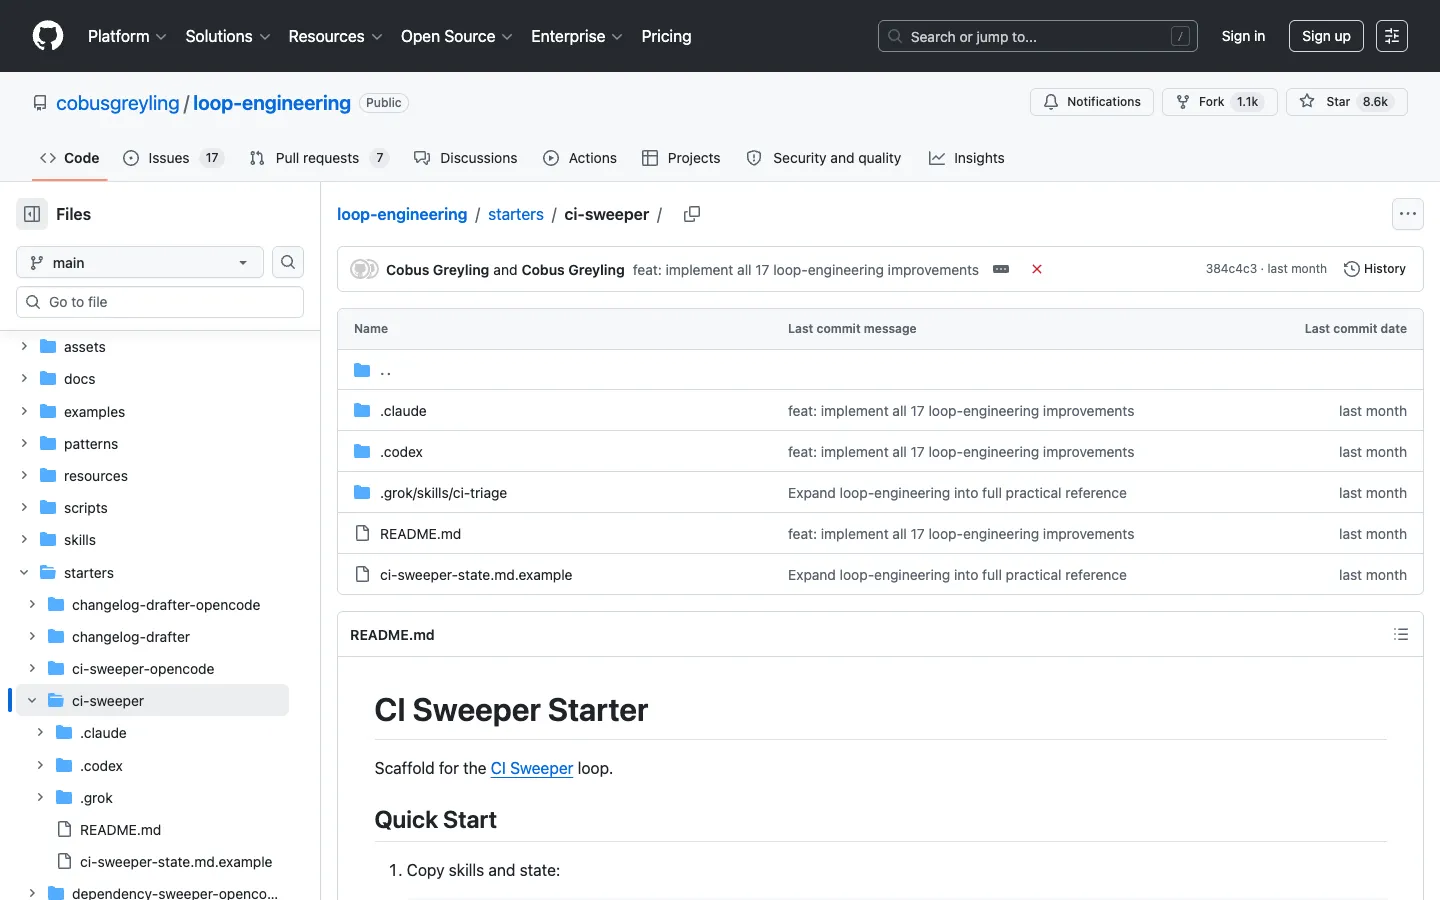
Task: Open cobusgreyling owner profile link
Action: [x=117, y=103]
